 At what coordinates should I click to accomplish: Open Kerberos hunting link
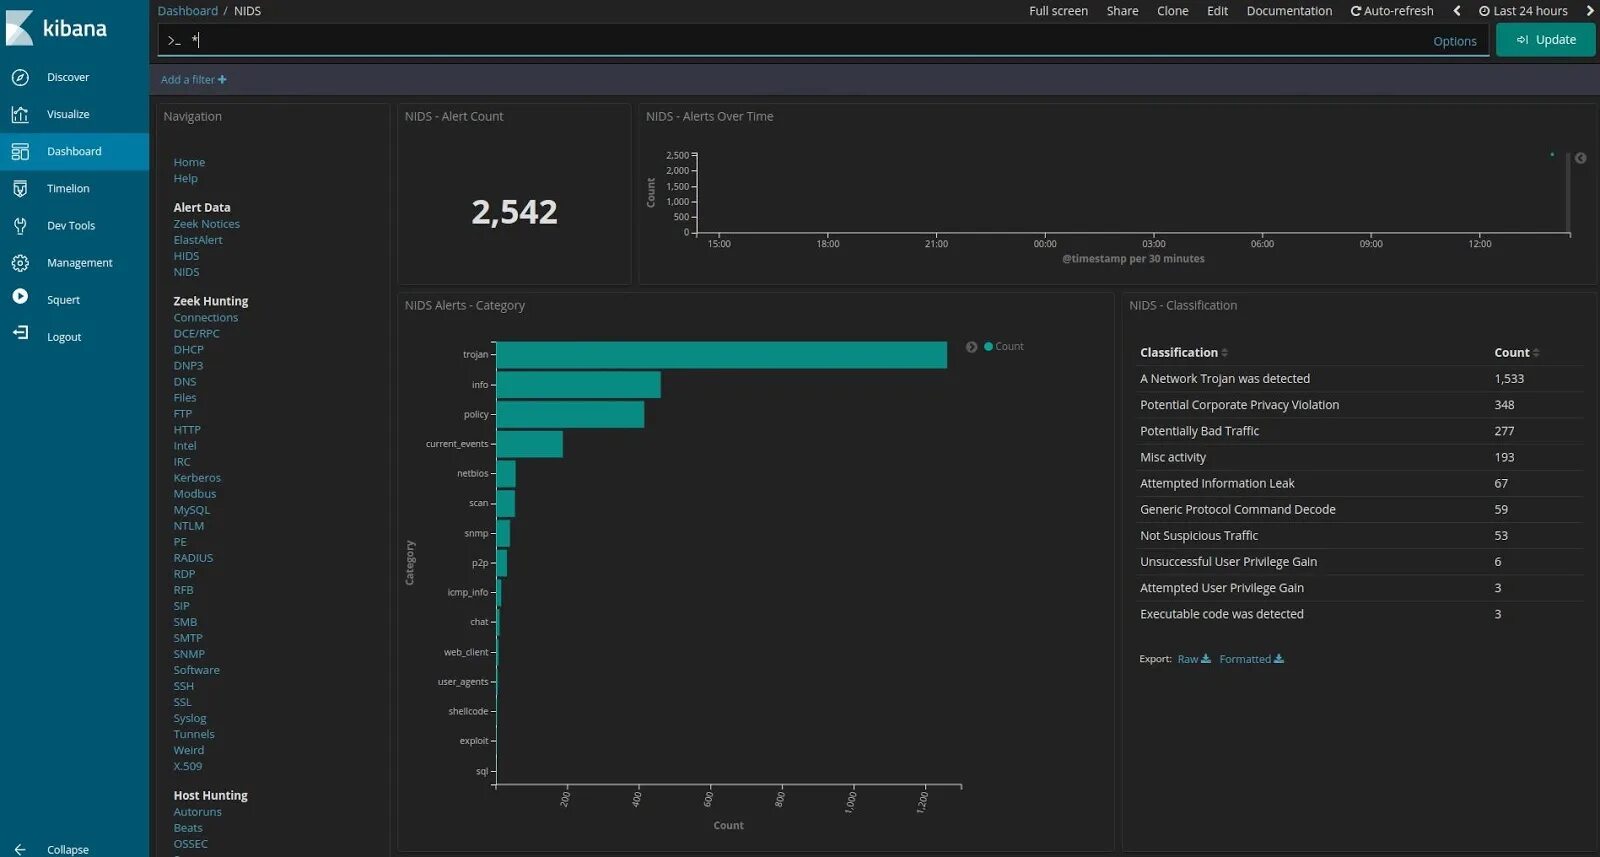click(x=197, y=478)
